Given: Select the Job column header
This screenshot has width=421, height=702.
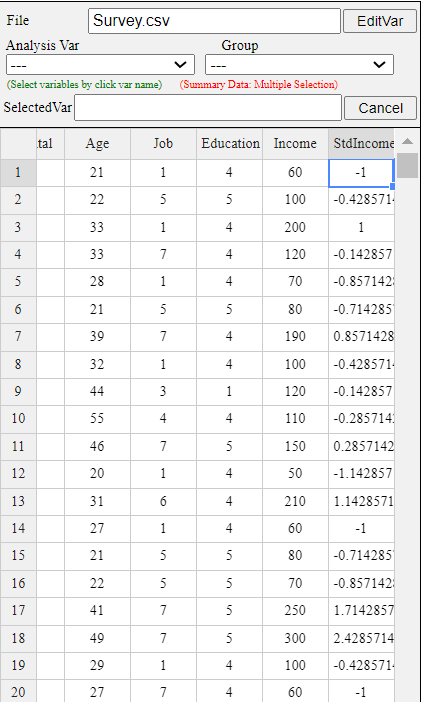Looking at the screenshot, I should tap(163, 144).
